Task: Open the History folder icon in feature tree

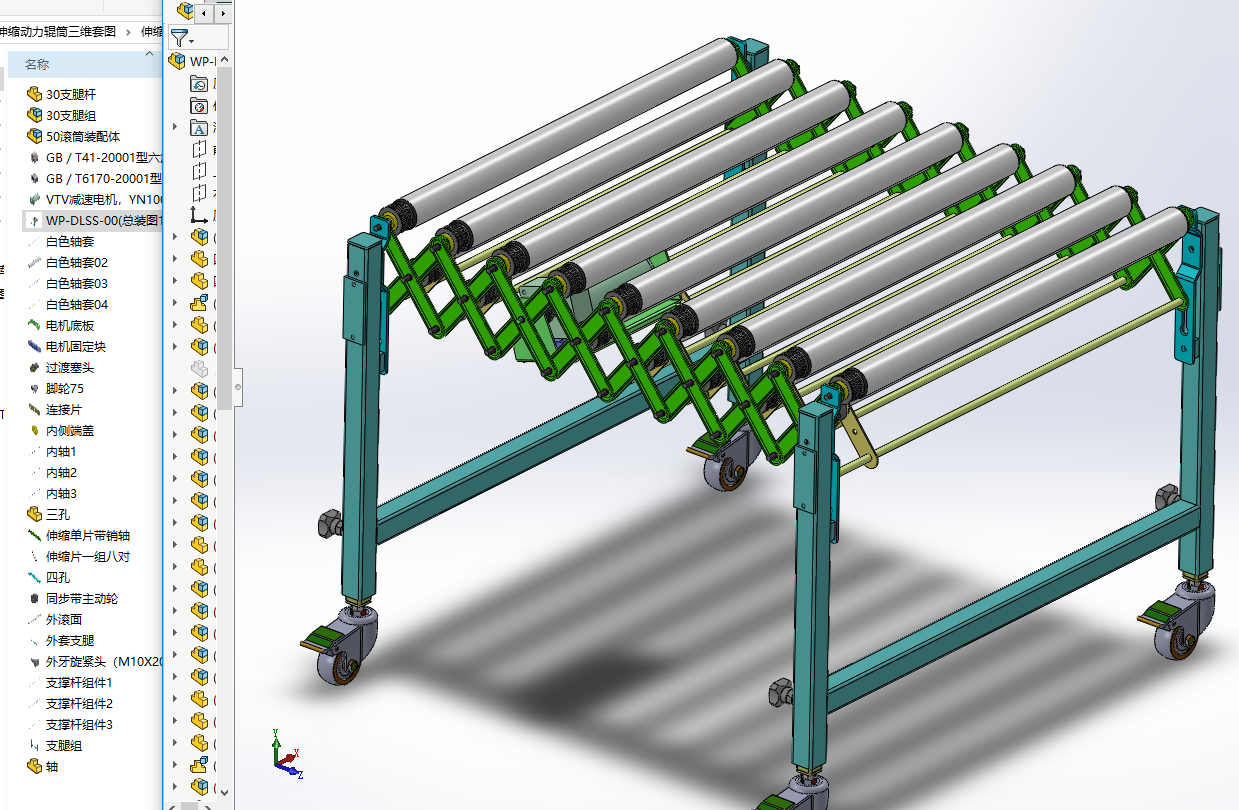Action: [x=199, y=84]
